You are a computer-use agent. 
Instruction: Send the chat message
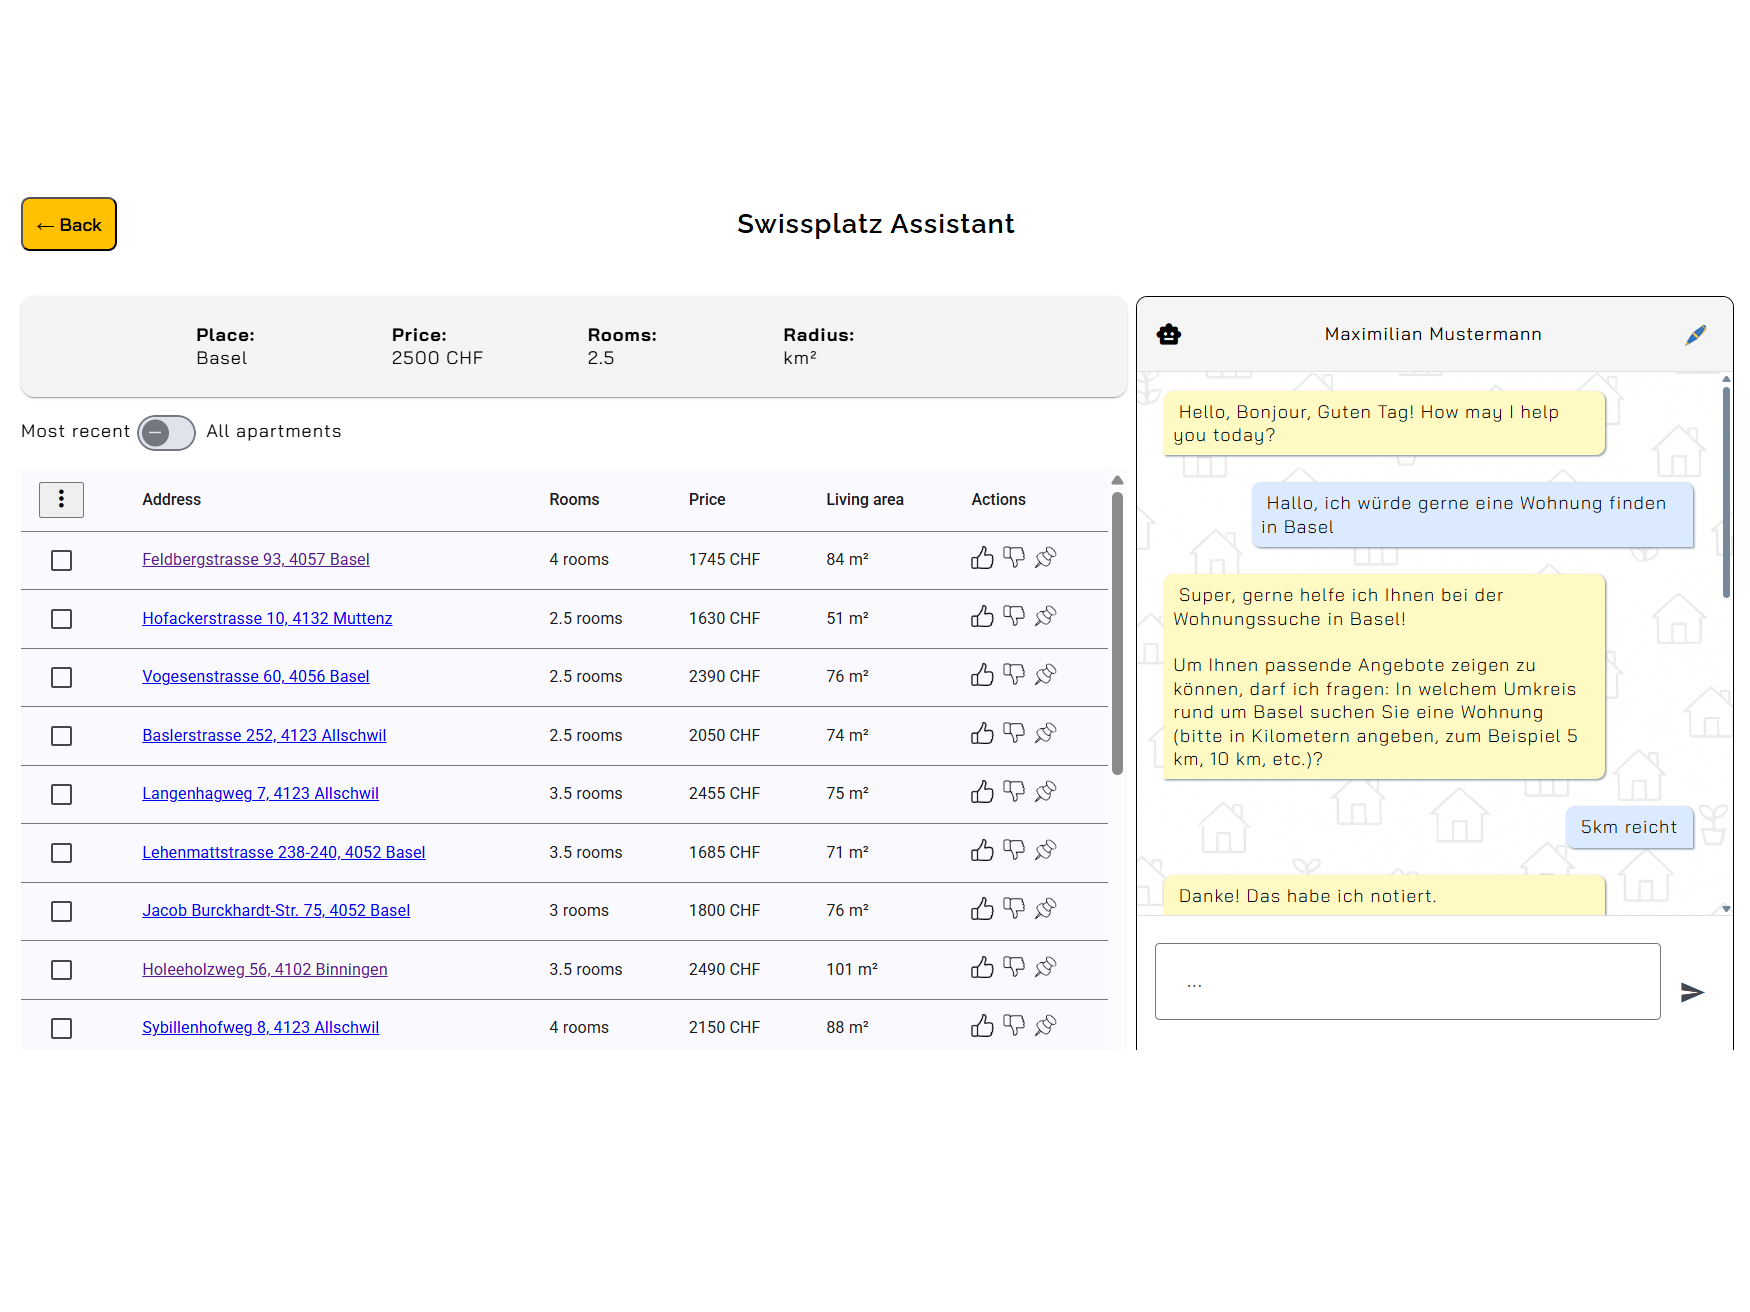1692,992
